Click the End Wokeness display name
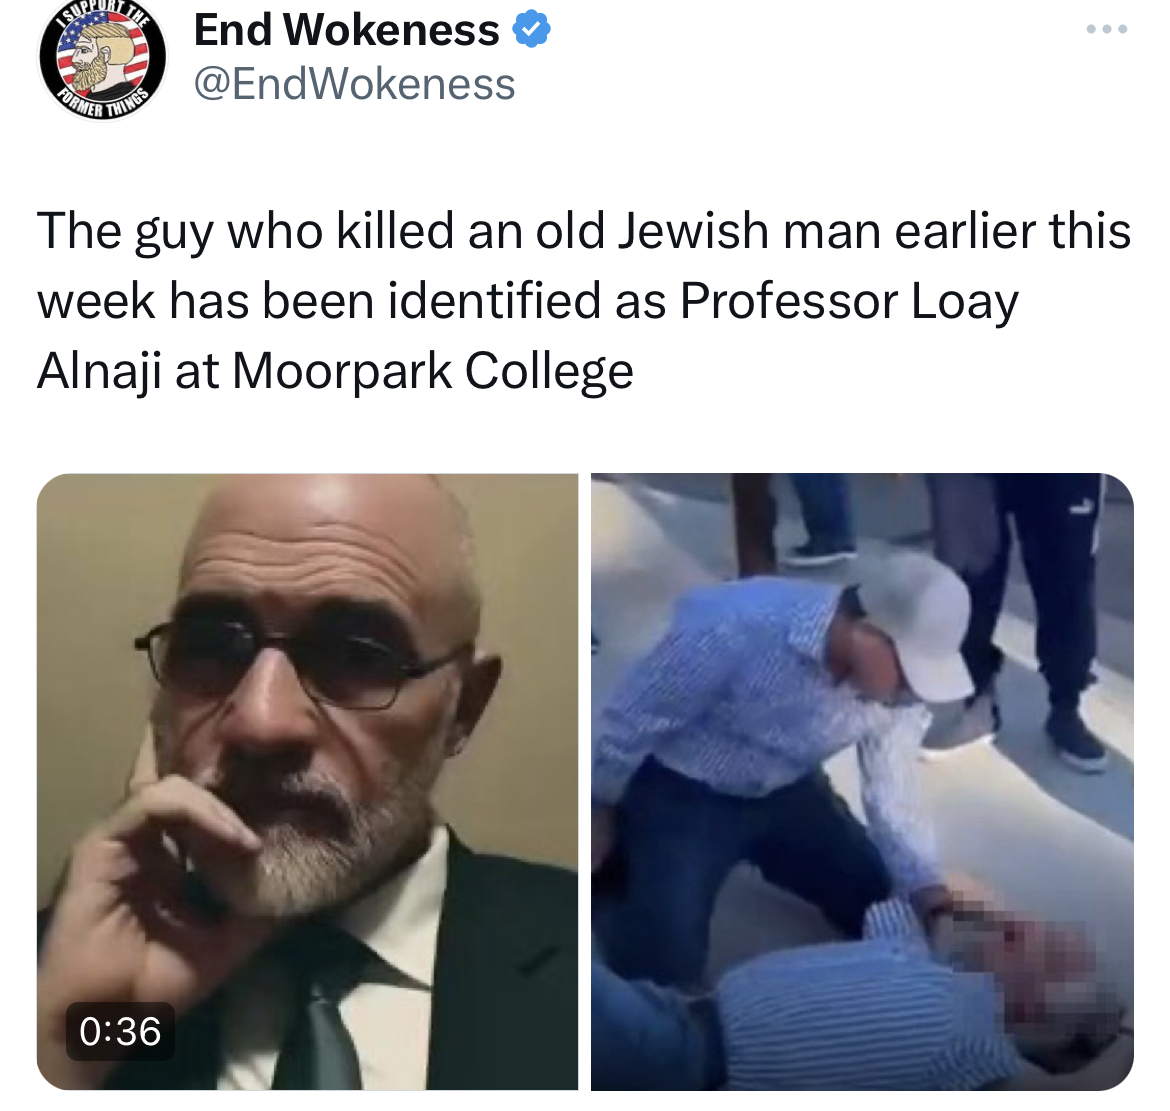The width and height of the screenshot is (1170, 1111). [346, 30]
